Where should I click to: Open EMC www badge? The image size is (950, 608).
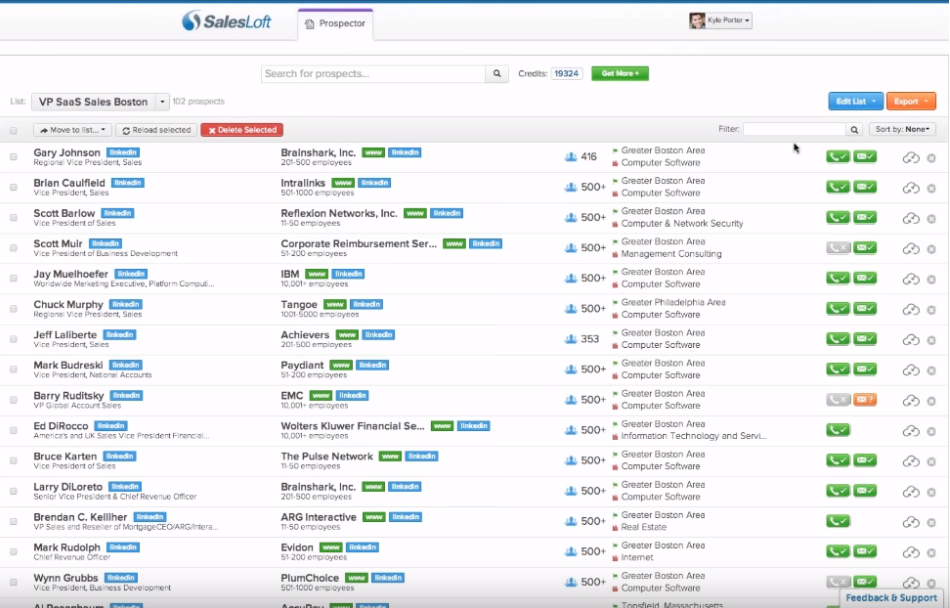pyautogui.click(x=321, y=395)
